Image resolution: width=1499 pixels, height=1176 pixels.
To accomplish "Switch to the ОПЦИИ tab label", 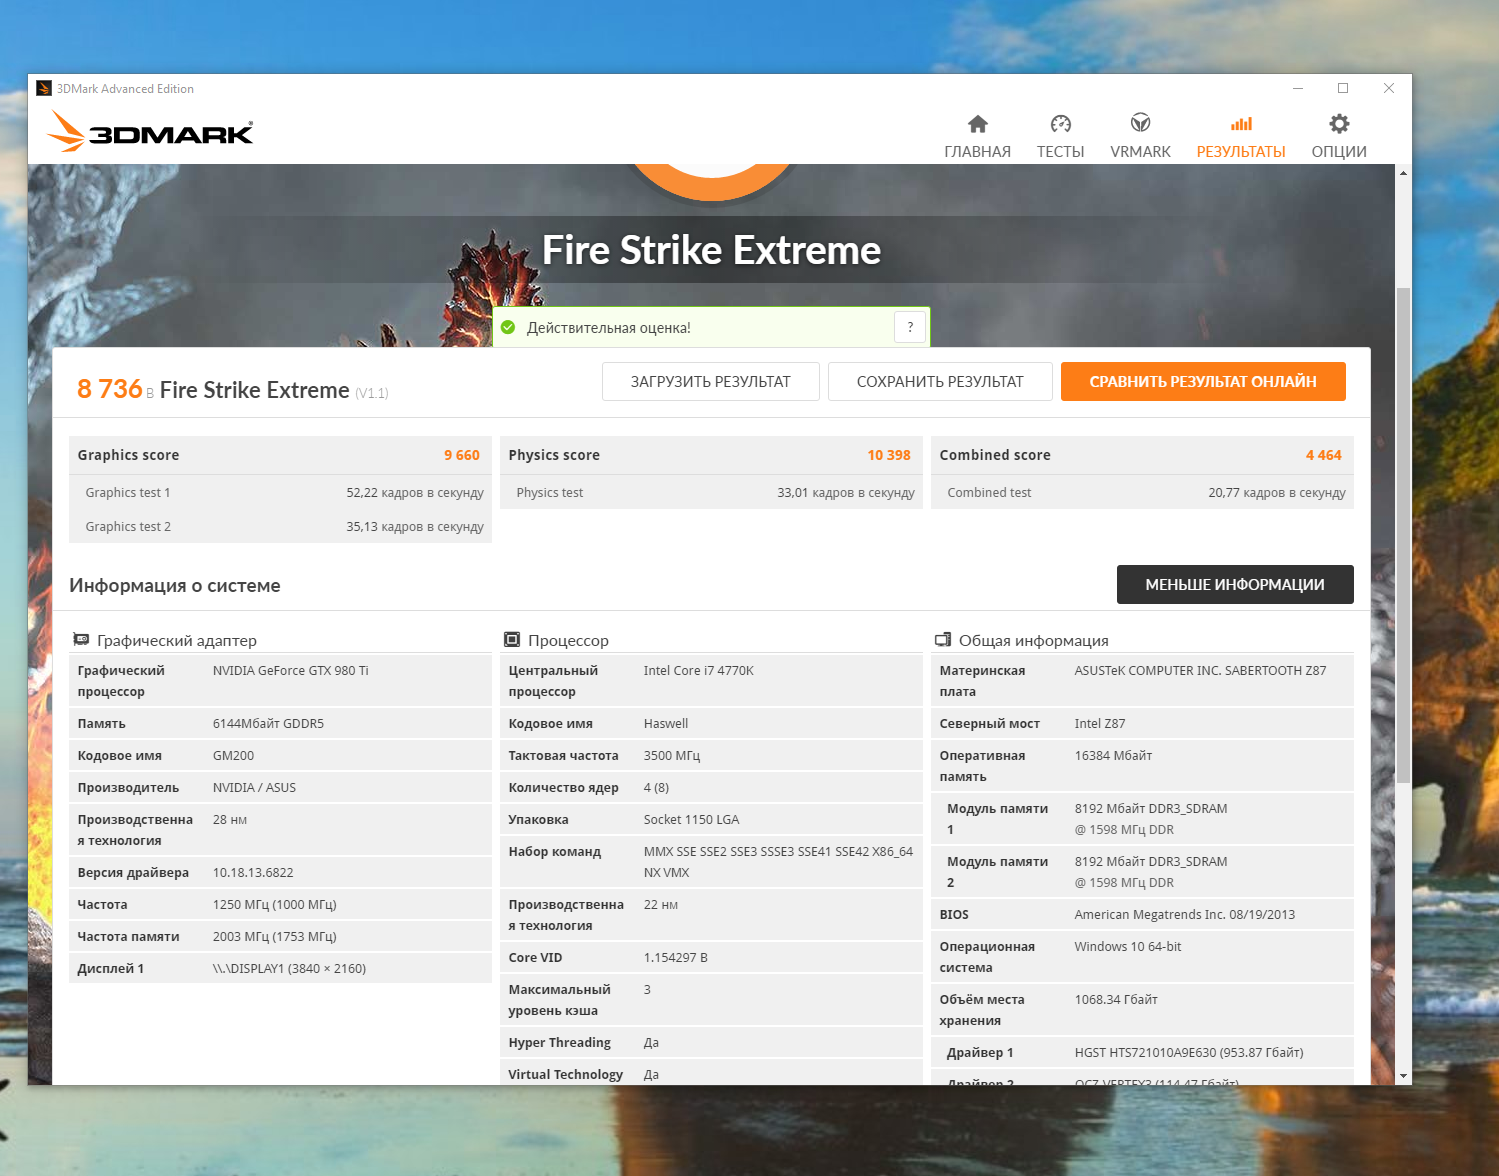I will point(1339,152).
